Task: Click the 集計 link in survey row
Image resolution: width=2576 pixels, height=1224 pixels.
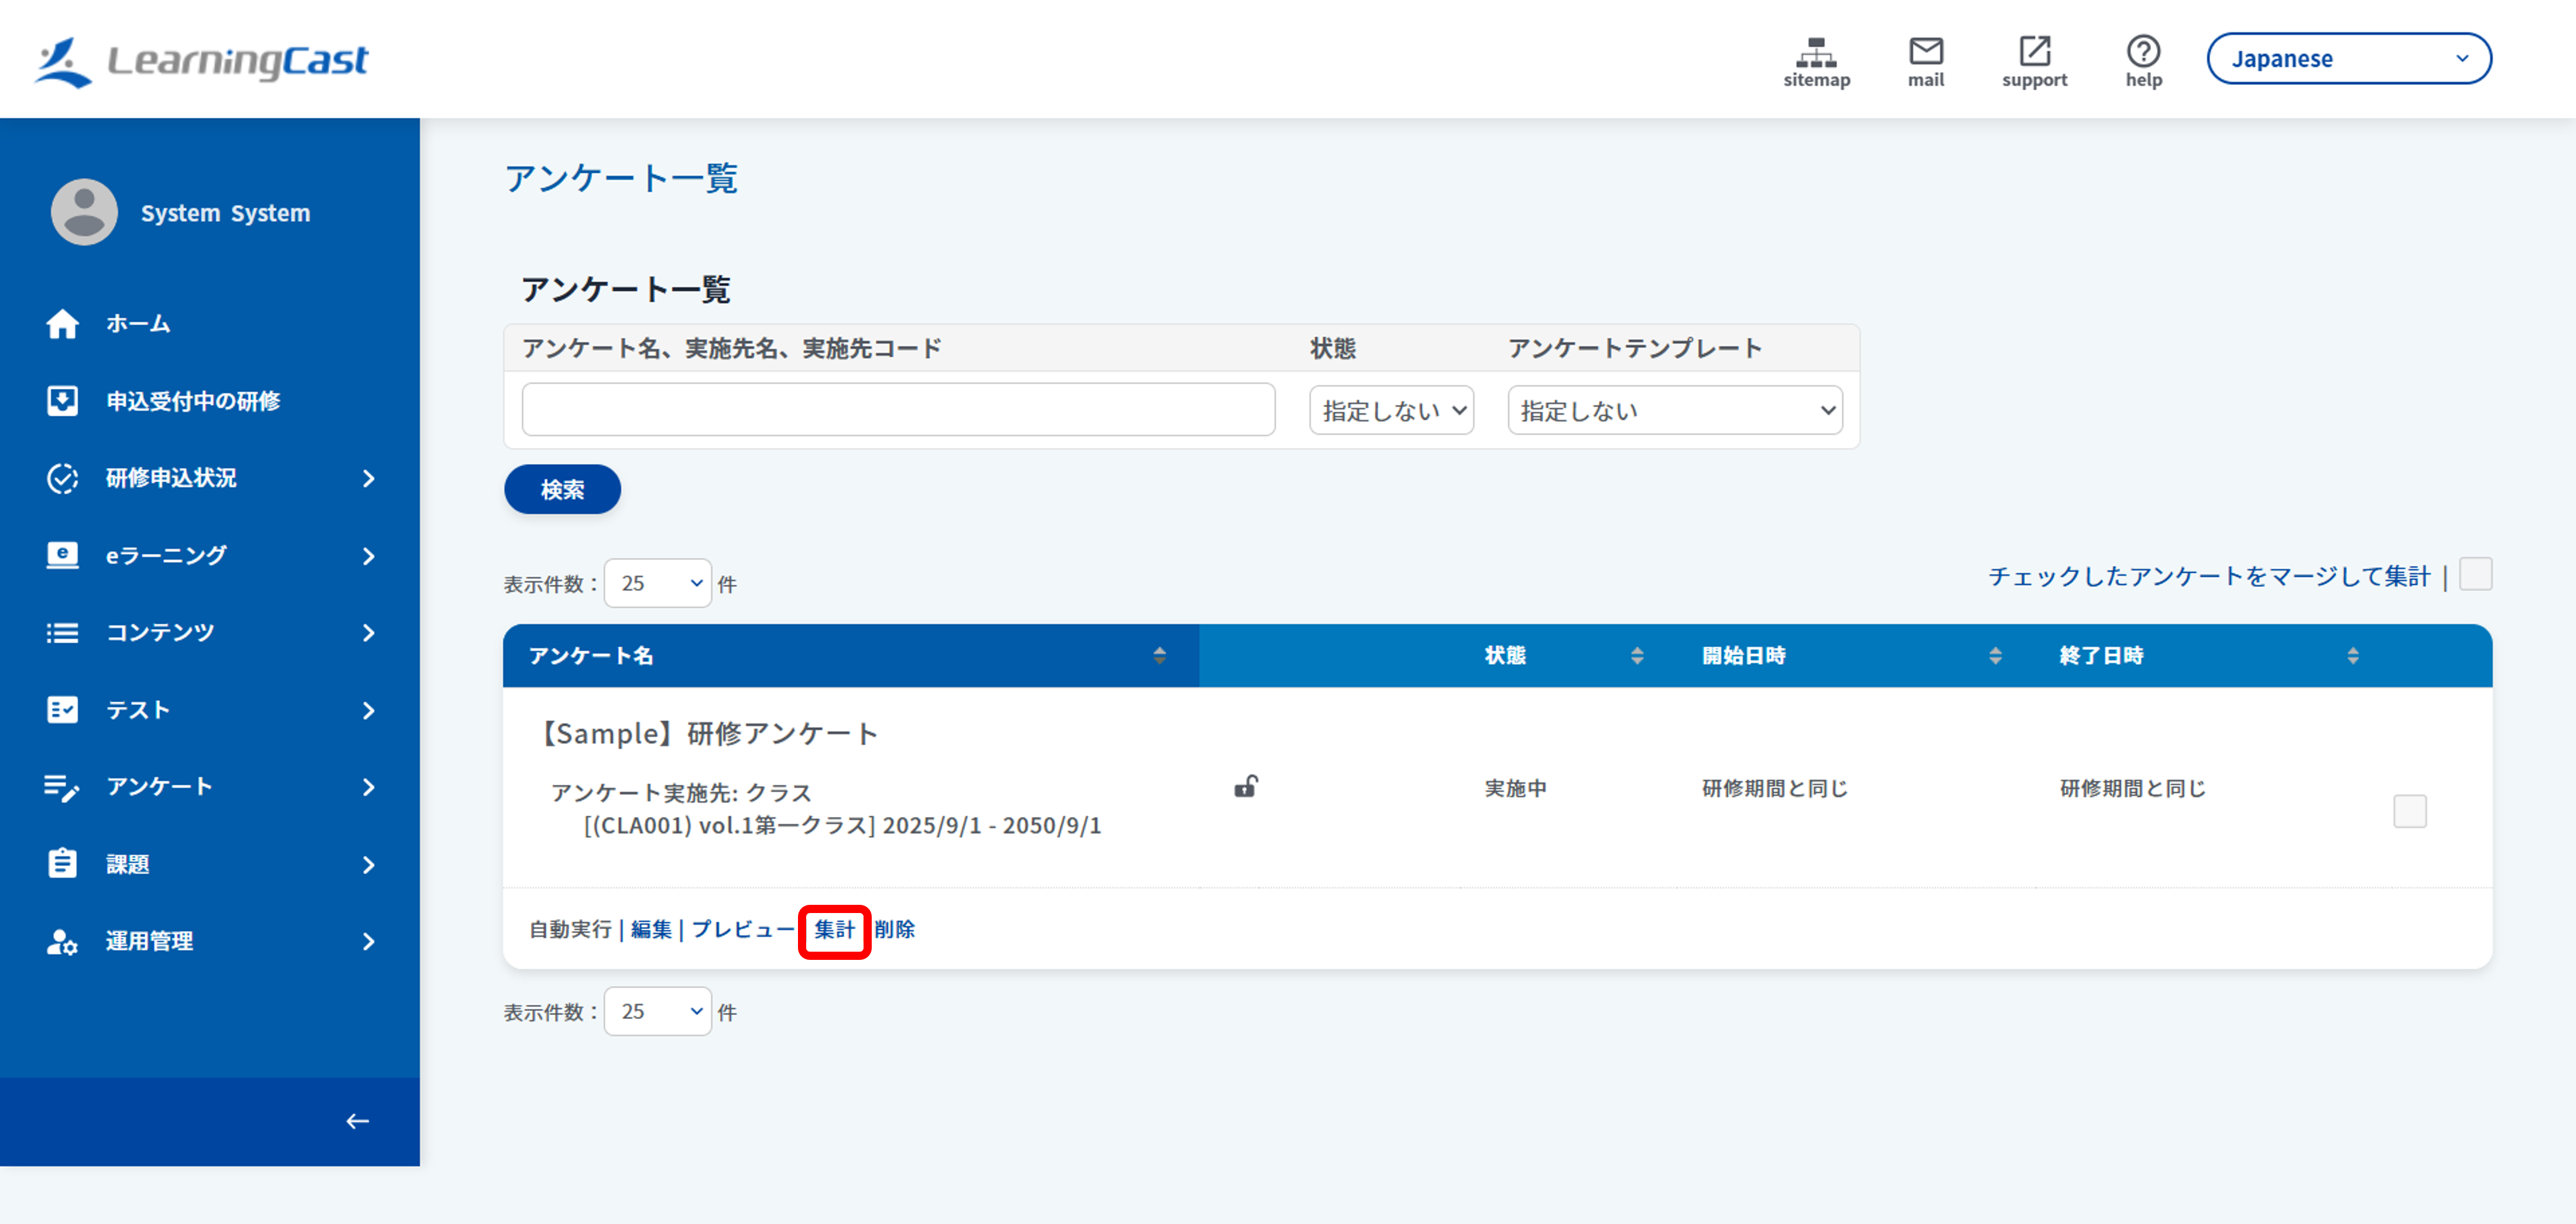Action: [834, 930]
